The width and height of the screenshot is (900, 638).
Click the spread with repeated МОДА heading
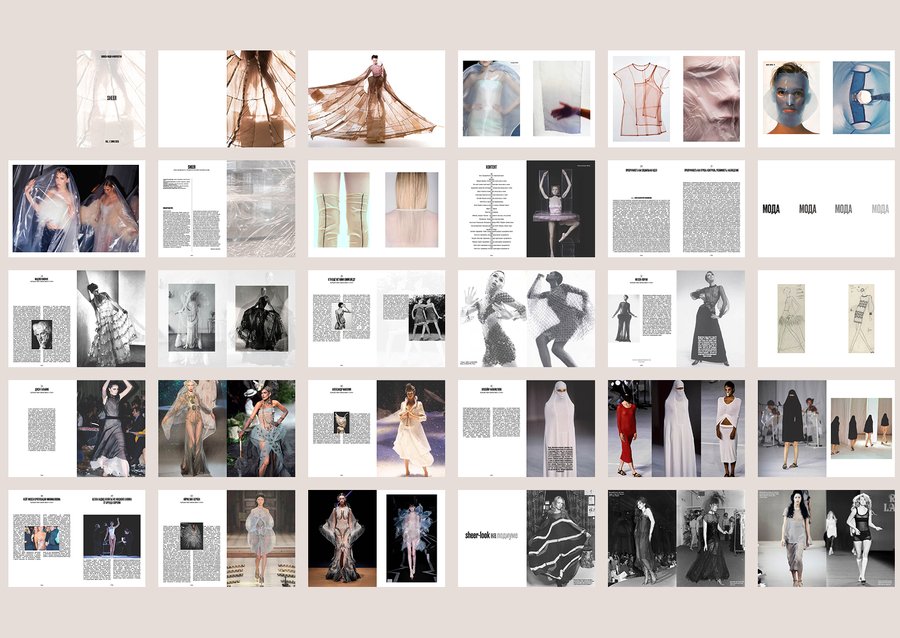[826, 209]
